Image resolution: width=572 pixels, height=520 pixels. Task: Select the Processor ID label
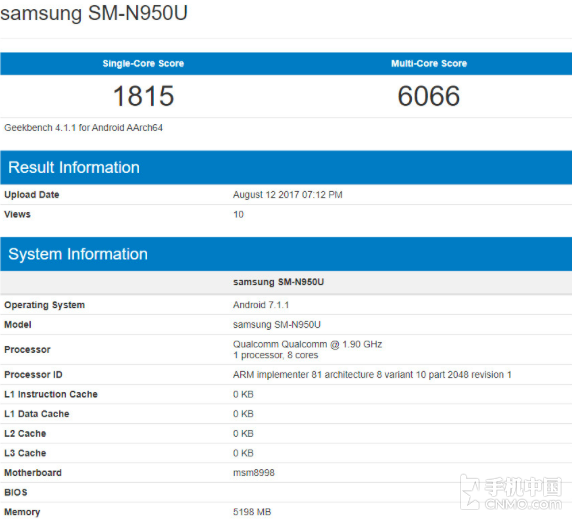pos(33,375)
